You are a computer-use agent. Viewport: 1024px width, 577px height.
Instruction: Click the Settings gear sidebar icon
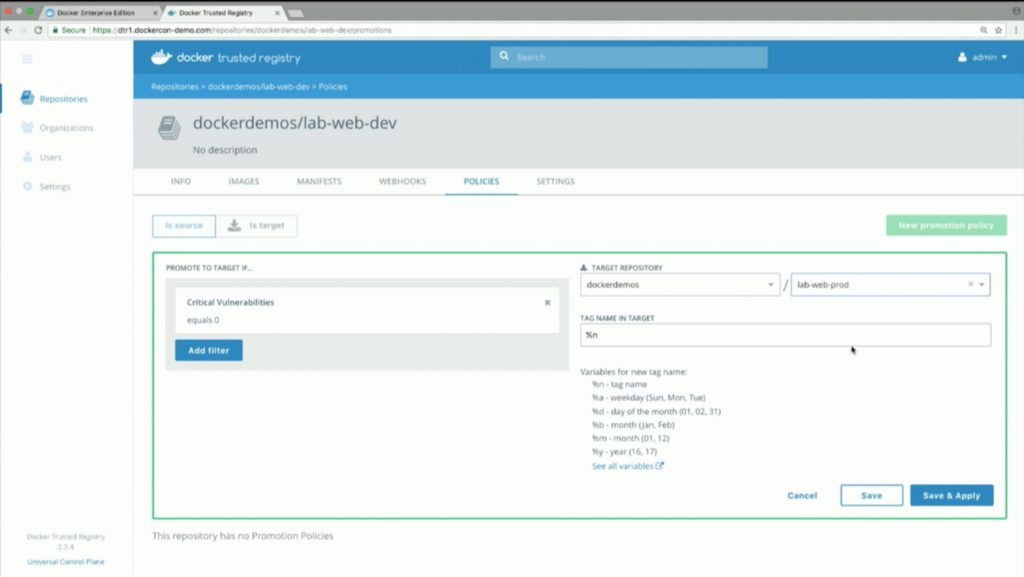27,186
